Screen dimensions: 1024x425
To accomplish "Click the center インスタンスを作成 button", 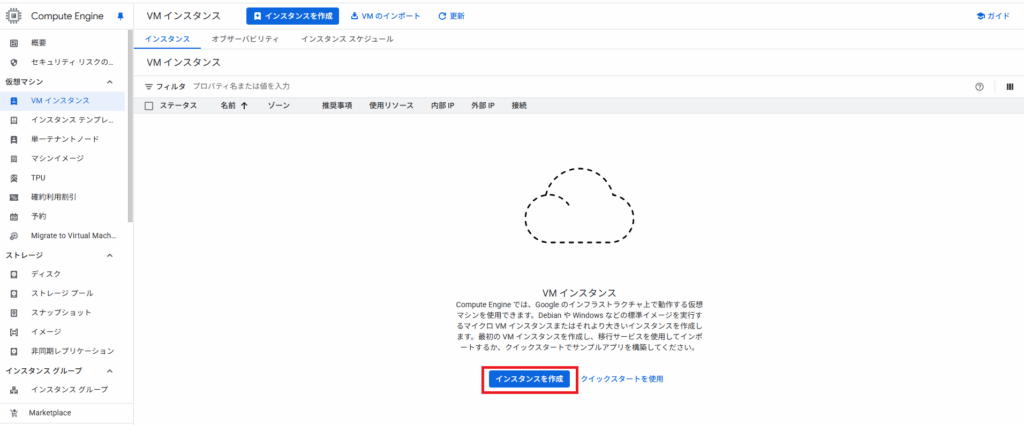I will 530,379.
